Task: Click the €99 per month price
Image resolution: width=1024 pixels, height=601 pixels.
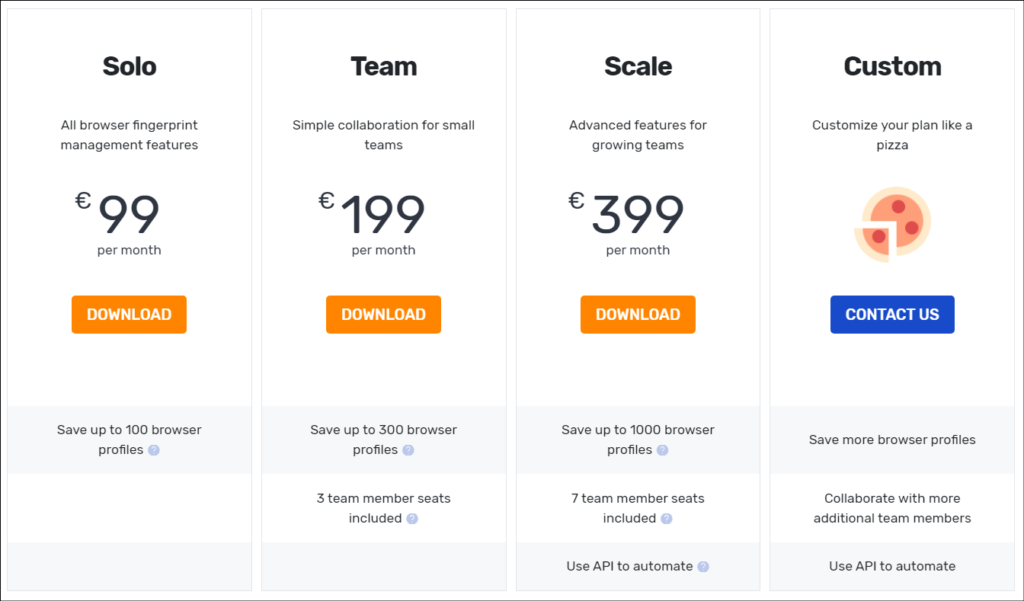Action: [118, 223]
